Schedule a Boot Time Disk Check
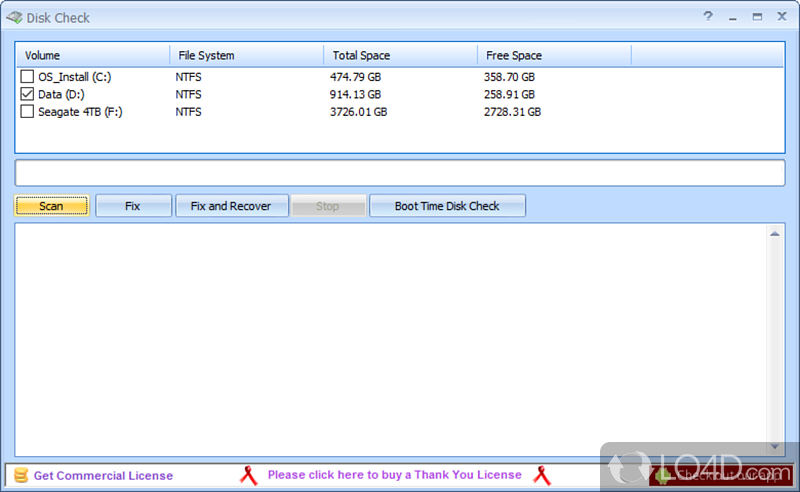This screenshot has width=800, height=492. pyautogui.click(x=447, y=206)
